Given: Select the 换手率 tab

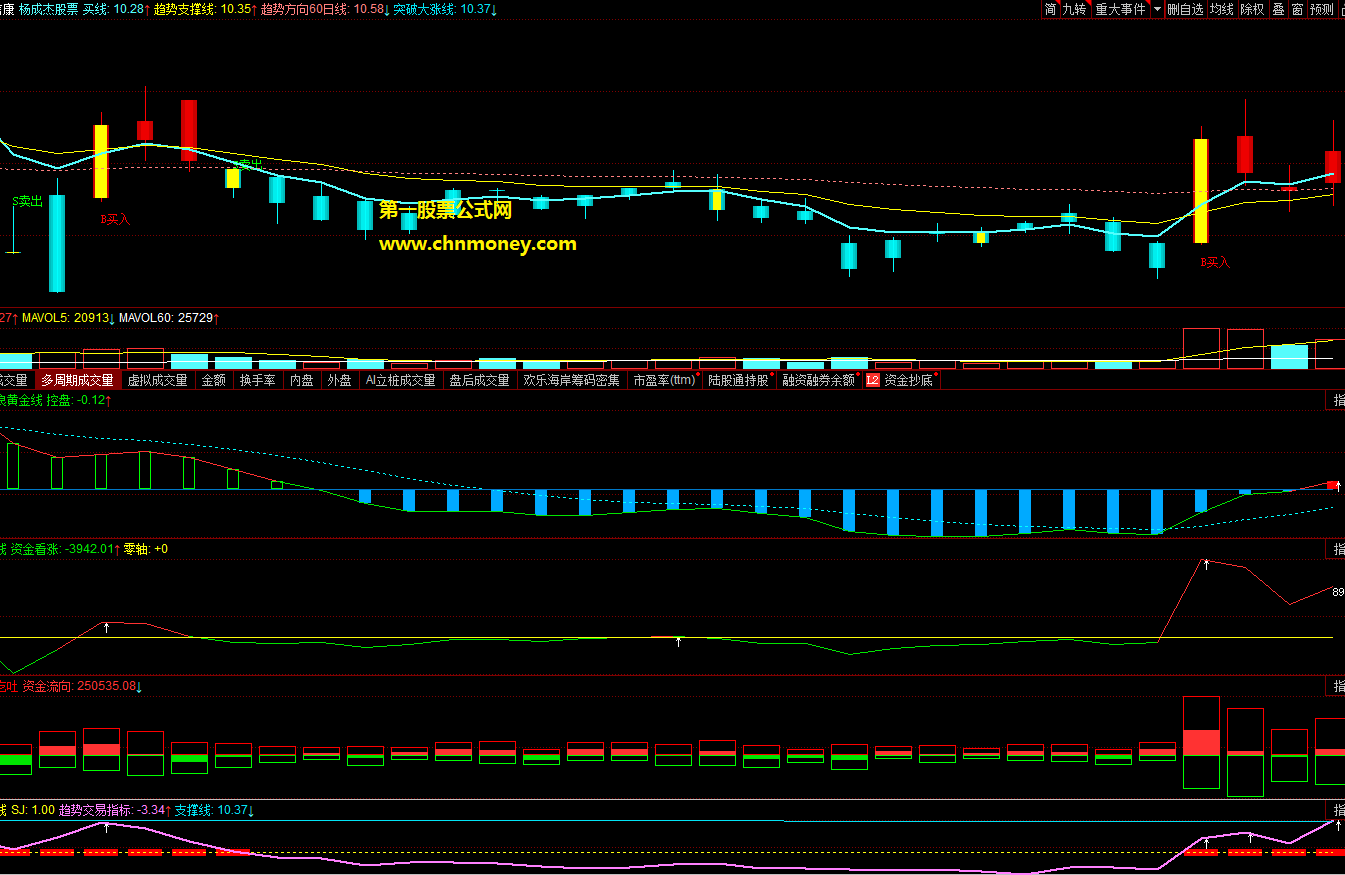Looking at the screenshot, I should point(257,380).
